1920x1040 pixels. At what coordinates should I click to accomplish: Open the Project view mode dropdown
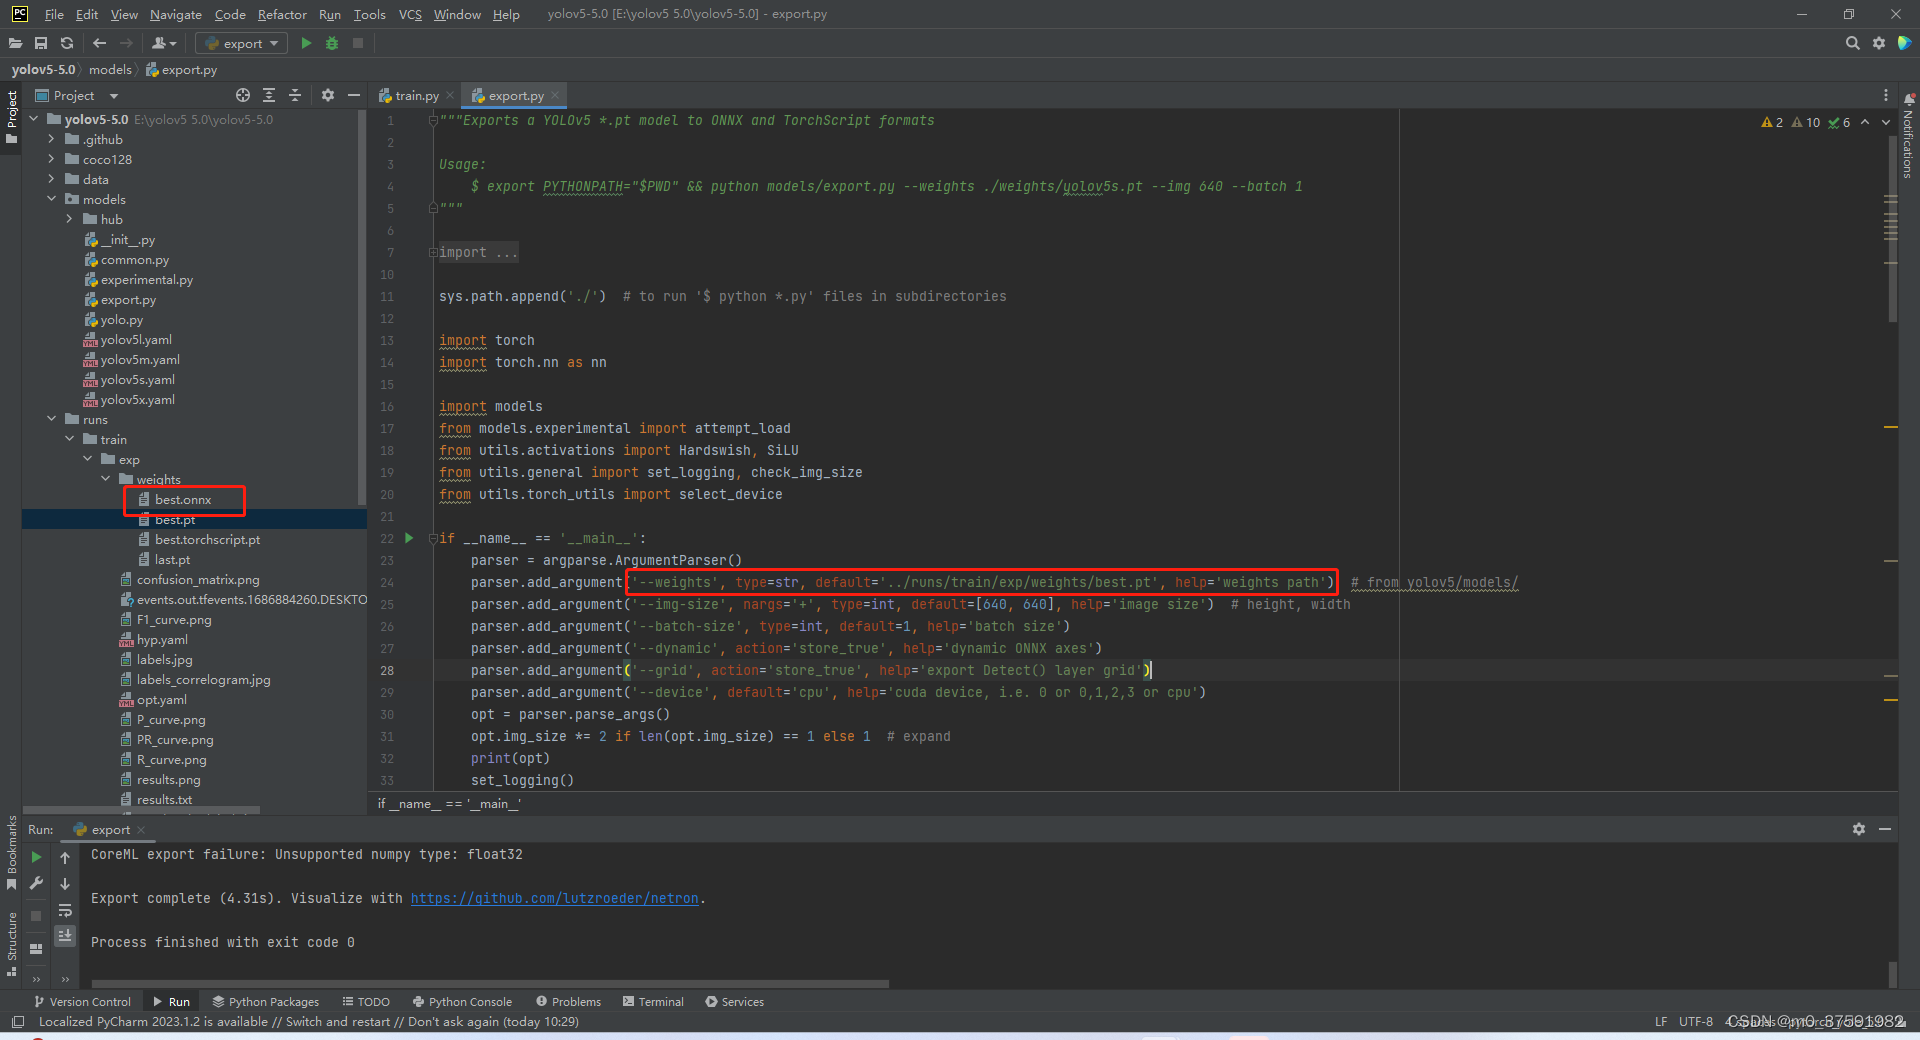78,95
